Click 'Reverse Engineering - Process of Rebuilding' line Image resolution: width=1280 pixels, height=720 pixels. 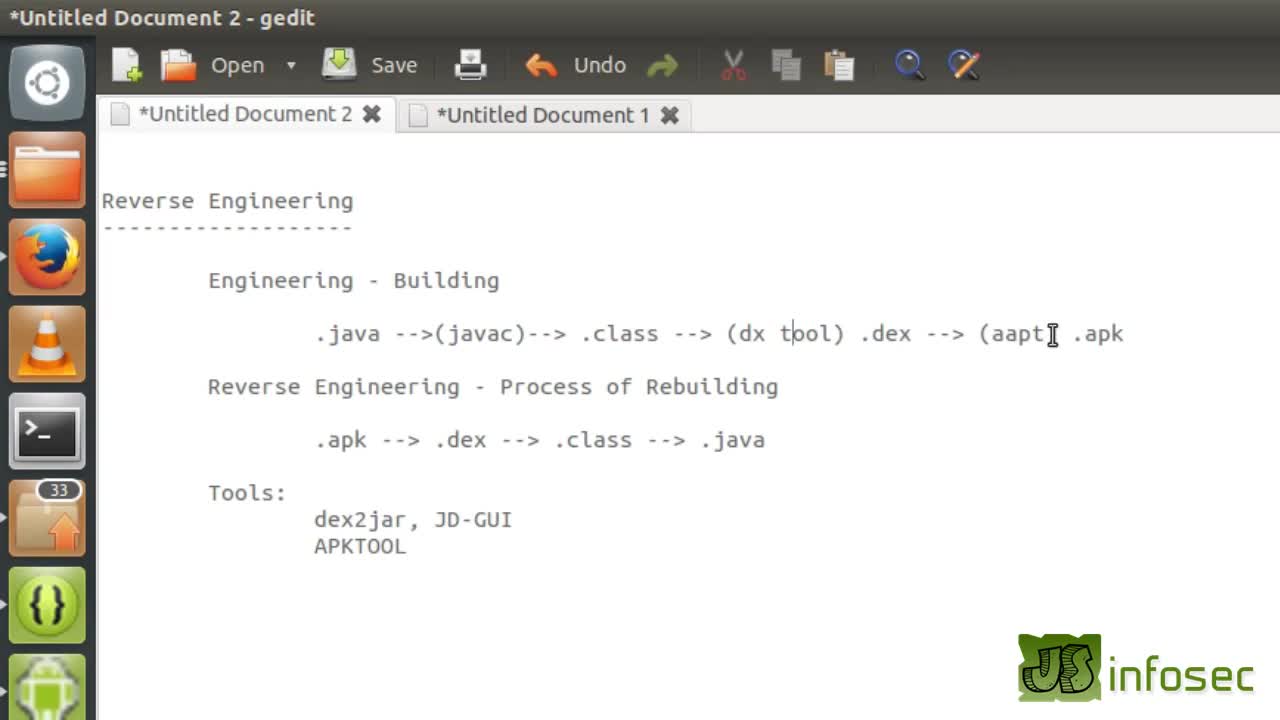point(493,386)
